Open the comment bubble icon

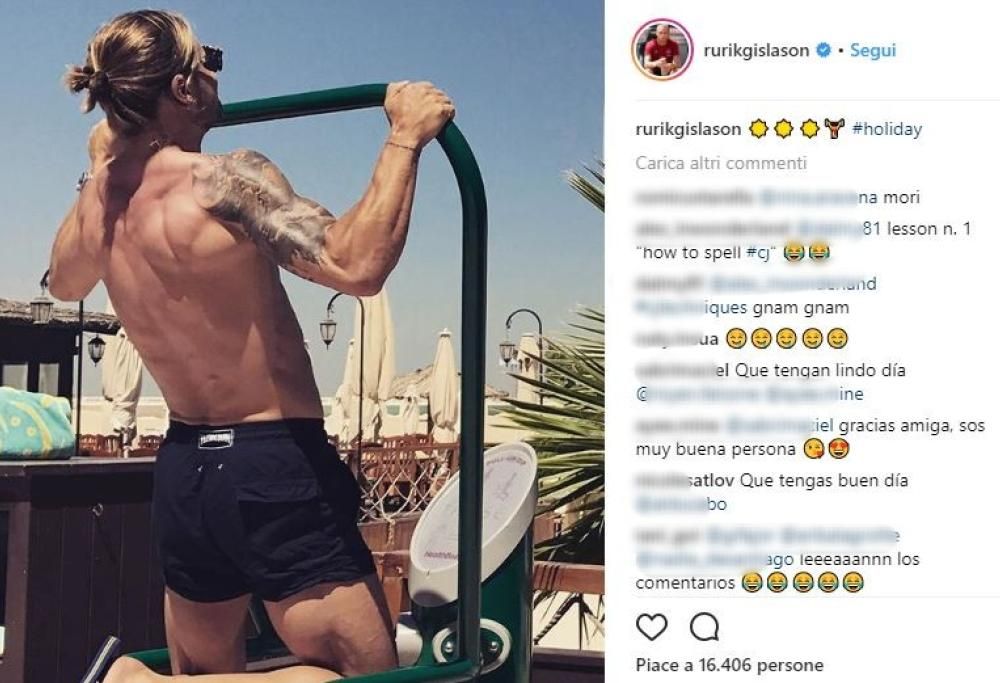coord(705,628)
